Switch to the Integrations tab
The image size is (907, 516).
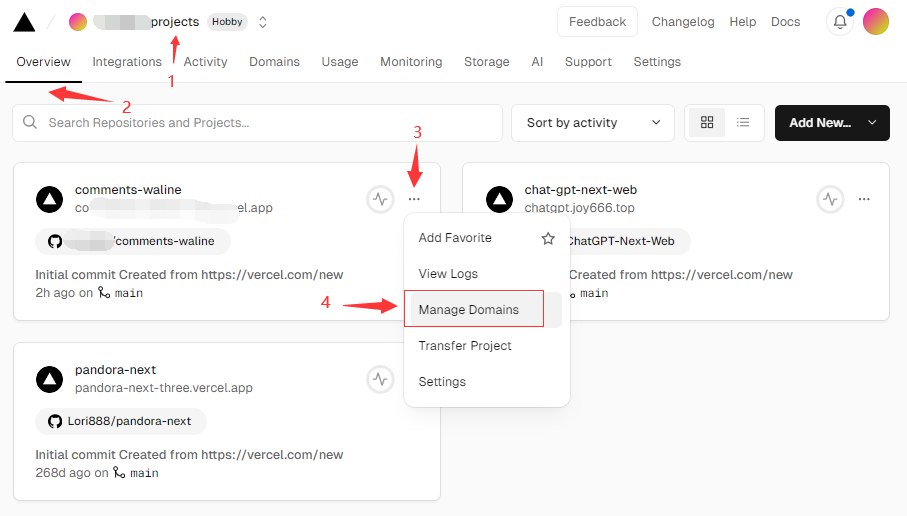tap(127, 62)
